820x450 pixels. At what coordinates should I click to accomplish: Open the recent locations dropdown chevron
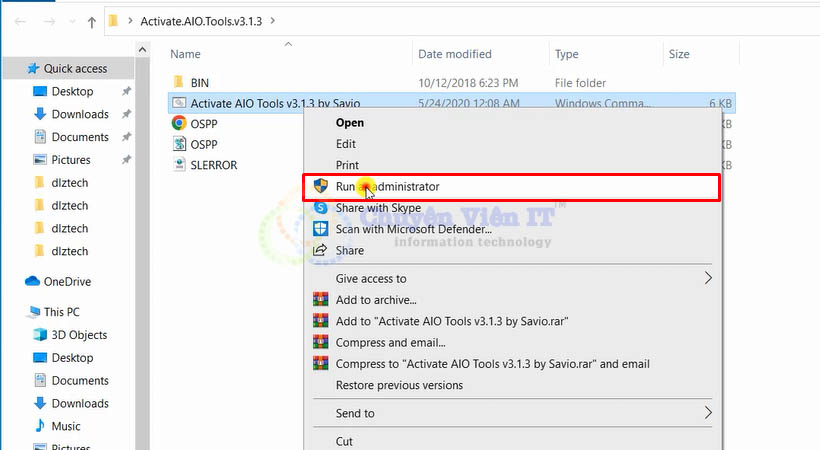(70, 20)
